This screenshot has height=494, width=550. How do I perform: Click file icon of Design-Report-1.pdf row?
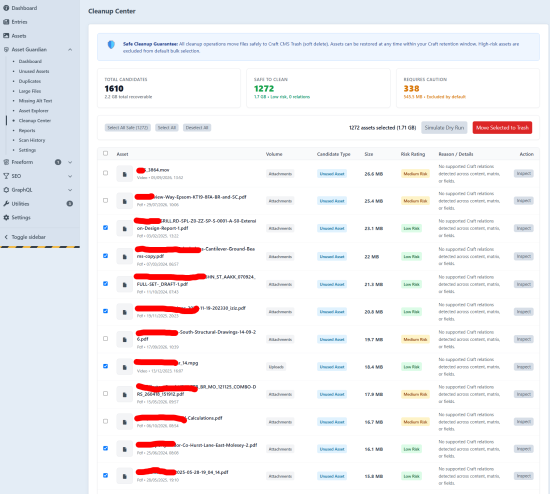click(x=125, y=229)
